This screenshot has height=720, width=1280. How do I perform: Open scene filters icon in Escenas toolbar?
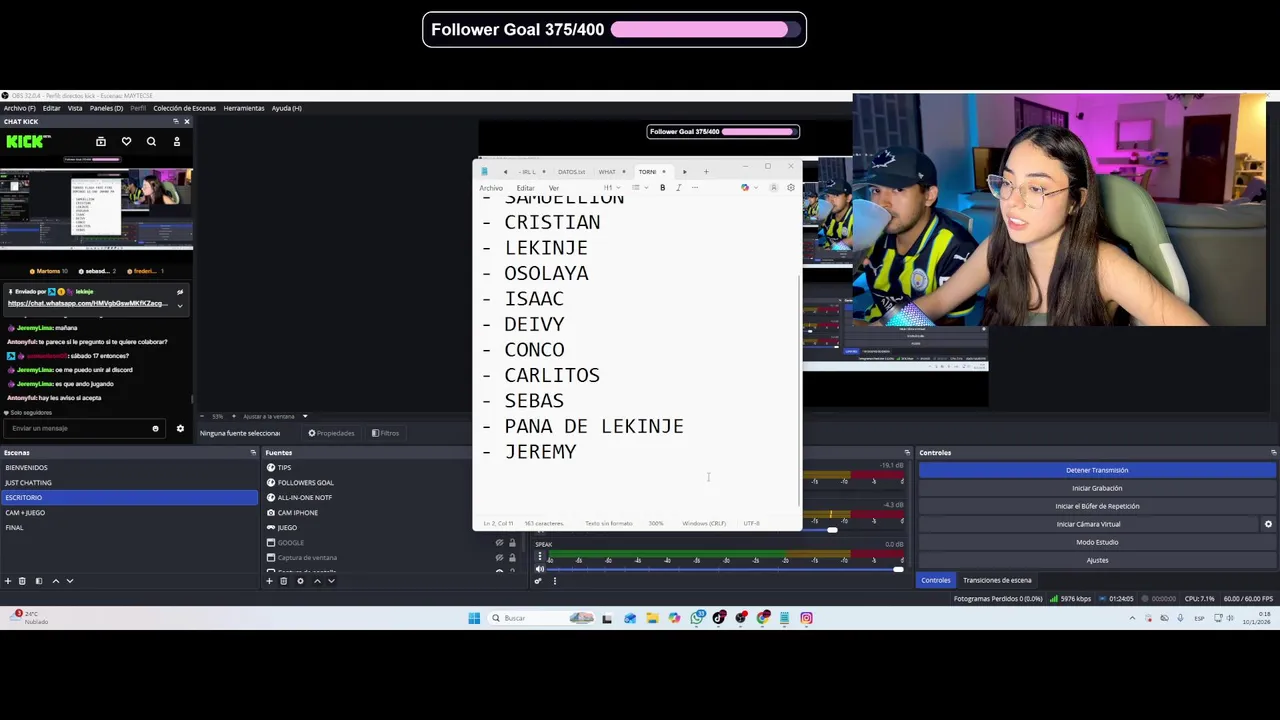coord(39,581)
